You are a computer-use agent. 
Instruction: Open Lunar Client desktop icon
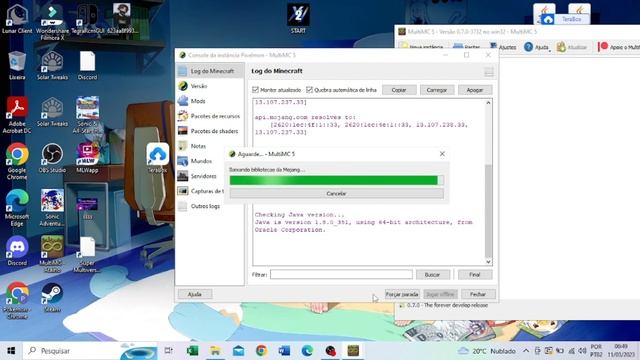click(17, 19)
